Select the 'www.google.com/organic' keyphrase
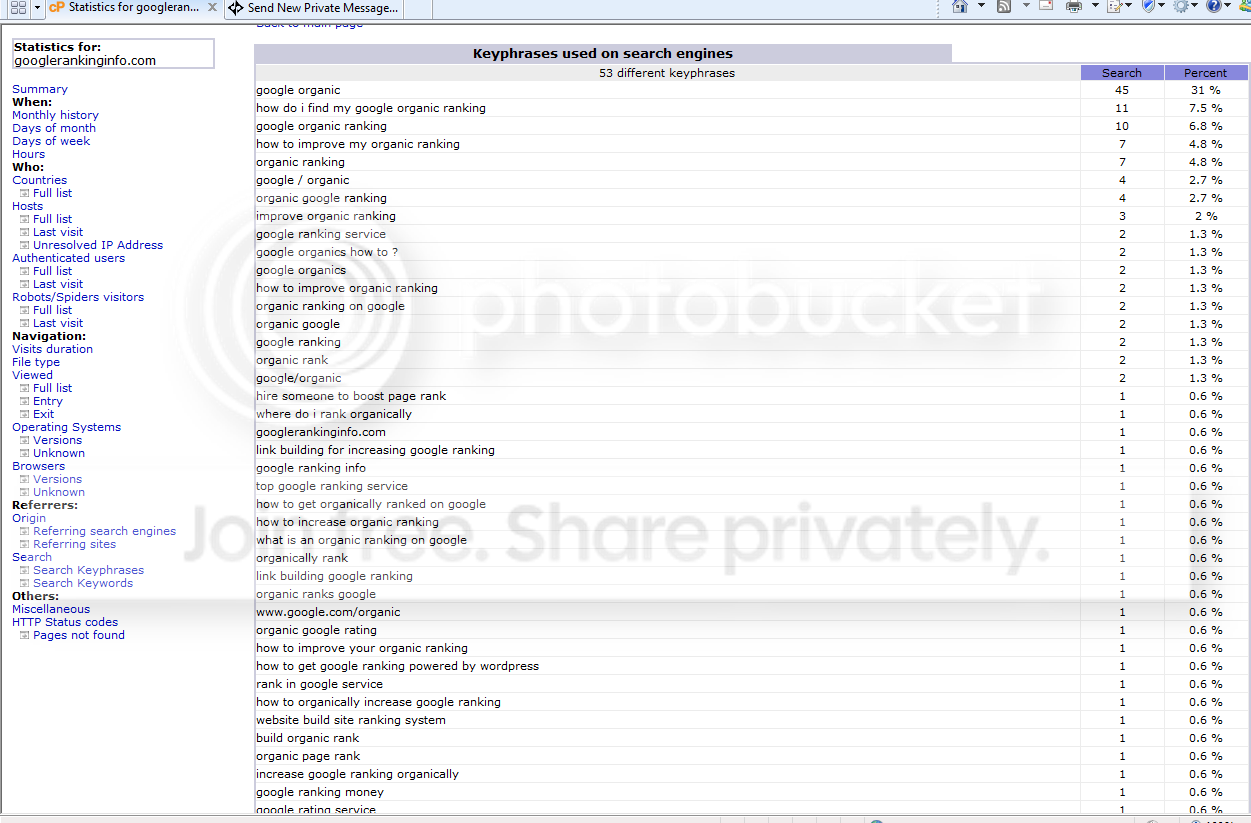Image resolution: width=1251 pixels, height=823 pixels. [x=328, y=612]
